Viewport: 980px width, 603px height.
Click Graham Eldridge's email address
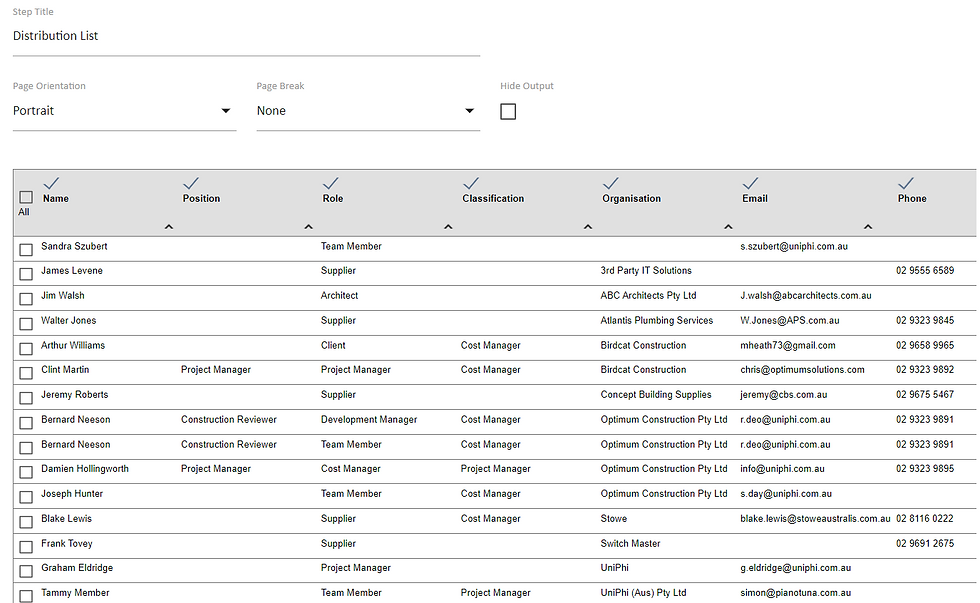[793, 567]
